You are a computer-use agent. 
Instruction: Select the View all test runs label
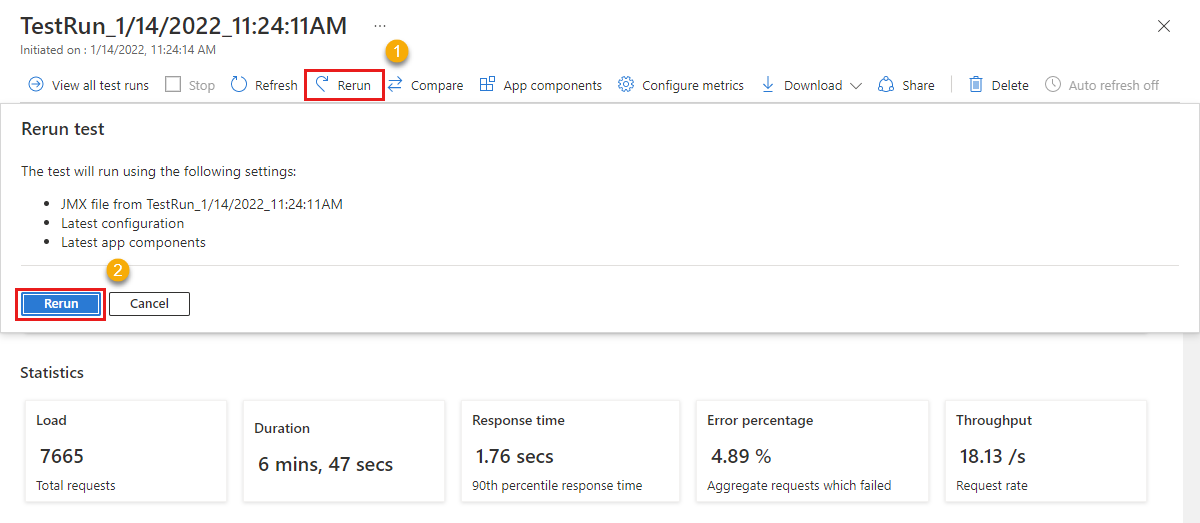pos(100,86)
